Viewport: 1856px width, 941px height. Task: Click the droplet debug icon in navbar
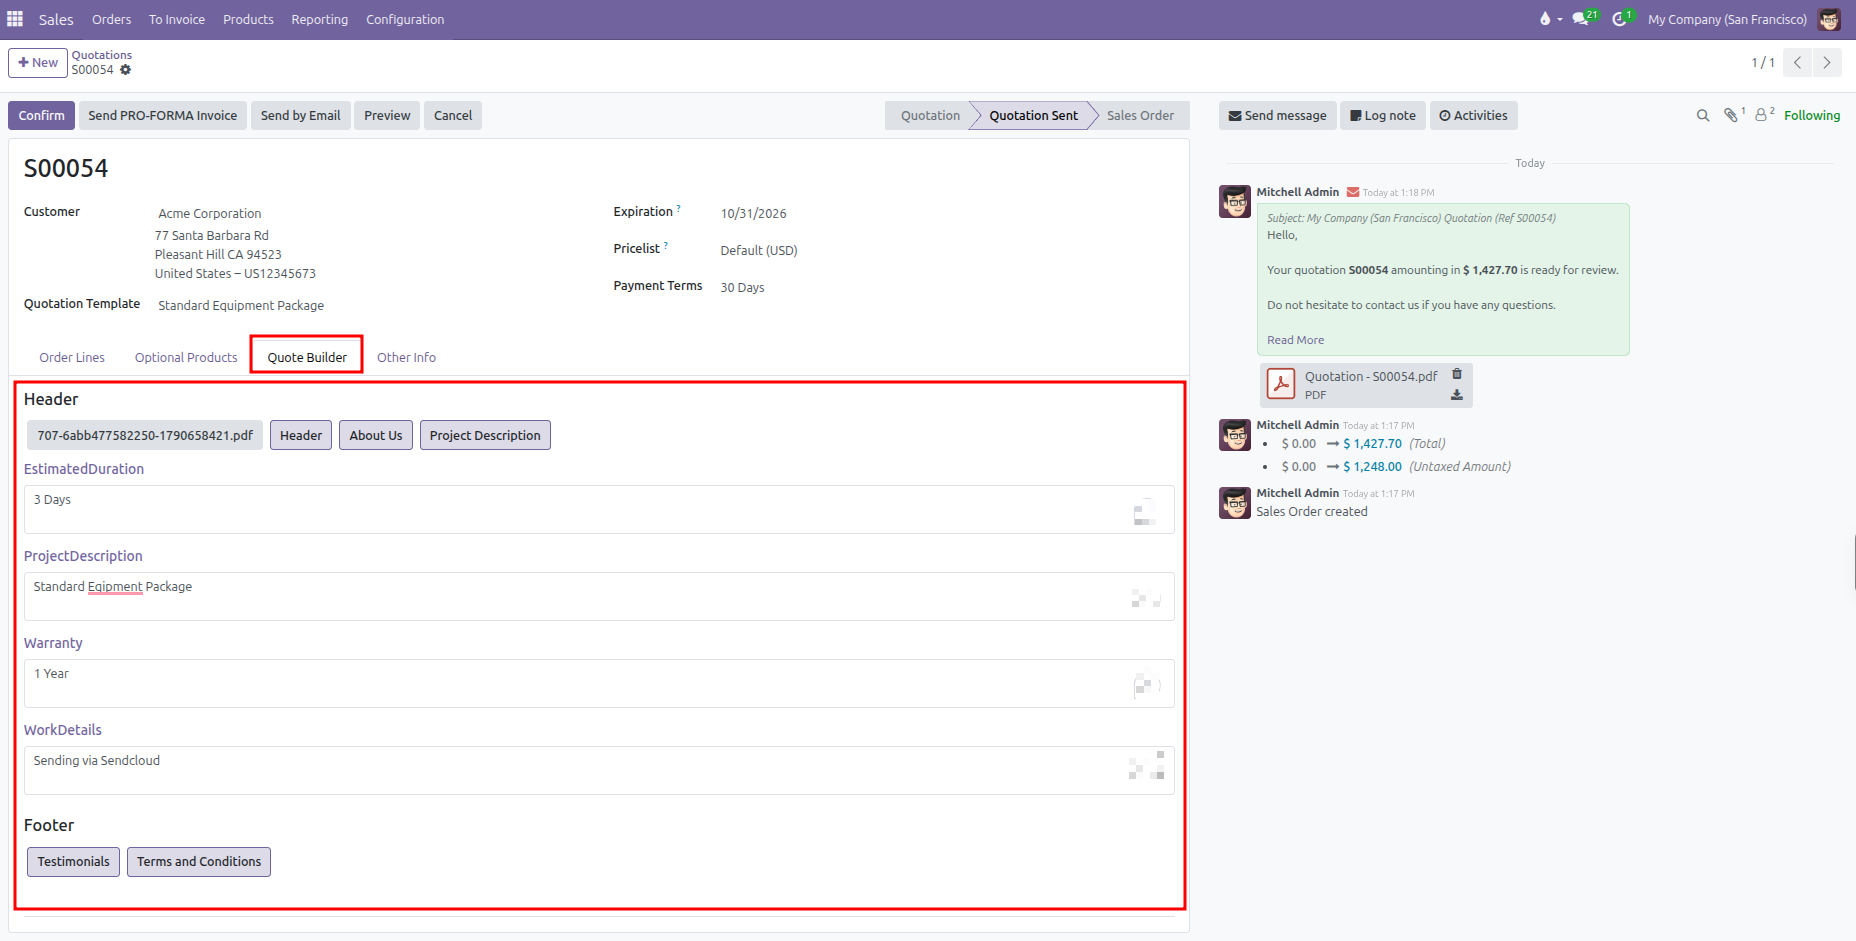click(1546, 19)
